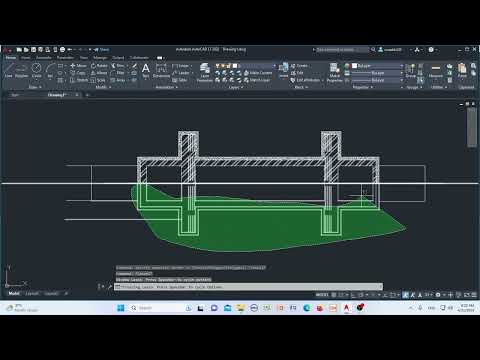Click the Group tool
Image resolution: width=480 pixels, height=360 pixels.
coord(411,71)
